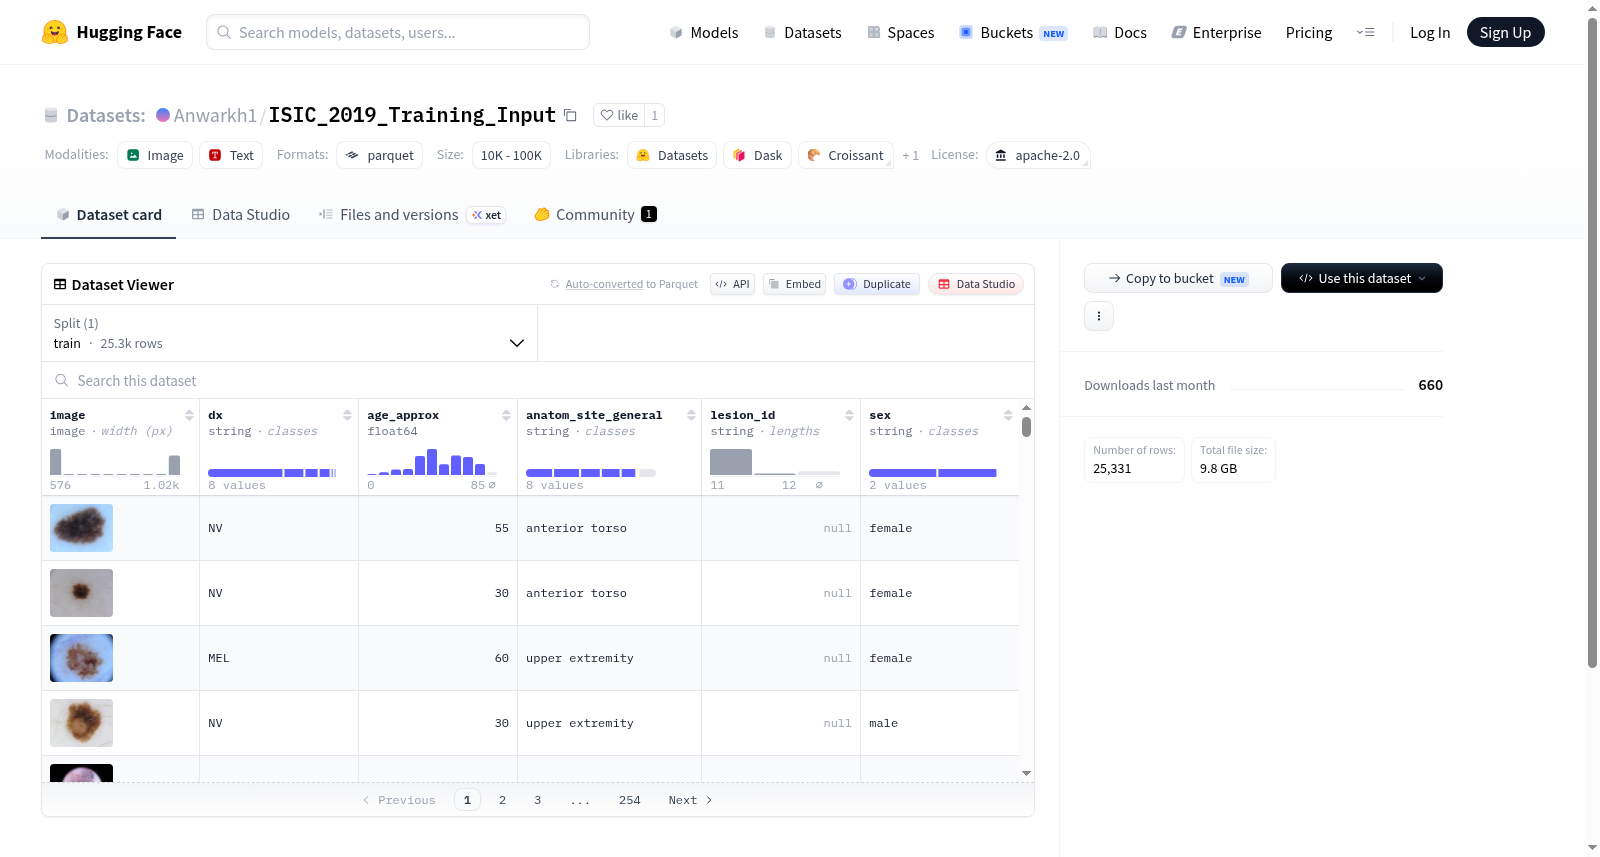Open the first row lesion thumbnail
This screenshot has height=857, width=1600.
[x=81, y=528]
